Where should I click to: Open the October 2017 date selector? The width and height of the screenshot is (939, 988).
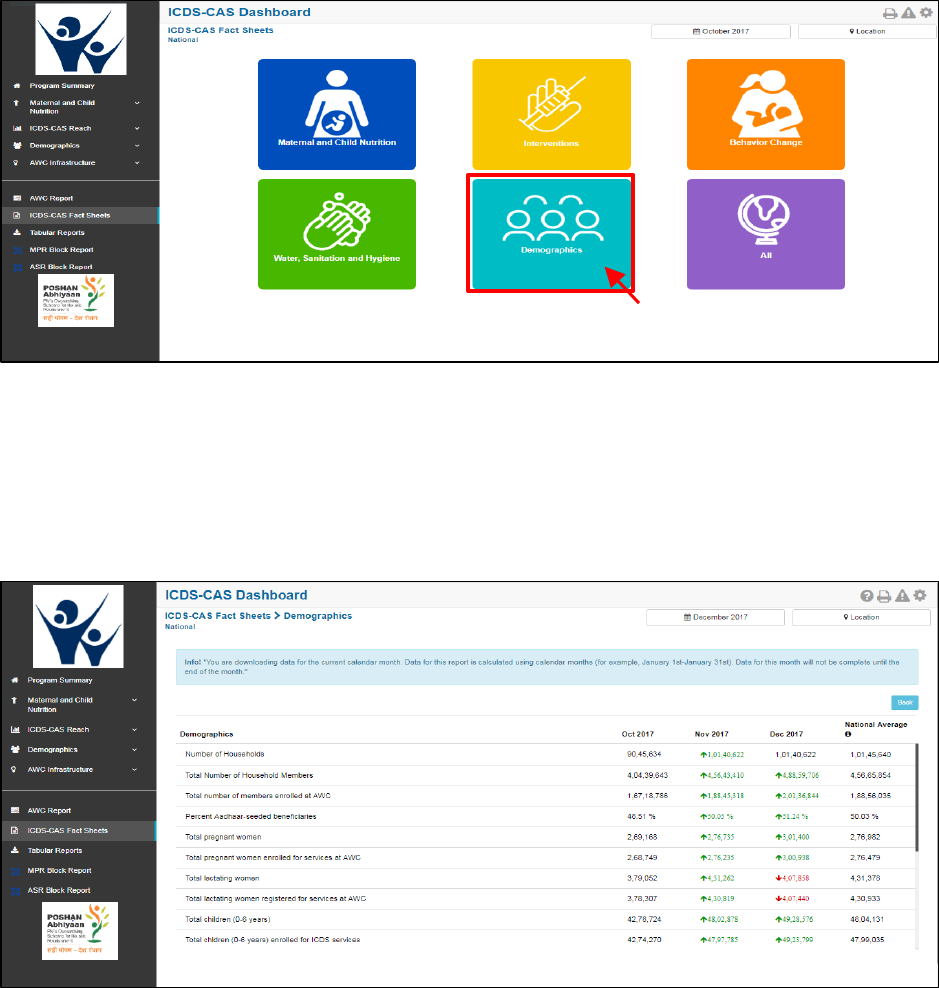pyautogui.click(x=721, y=32)
